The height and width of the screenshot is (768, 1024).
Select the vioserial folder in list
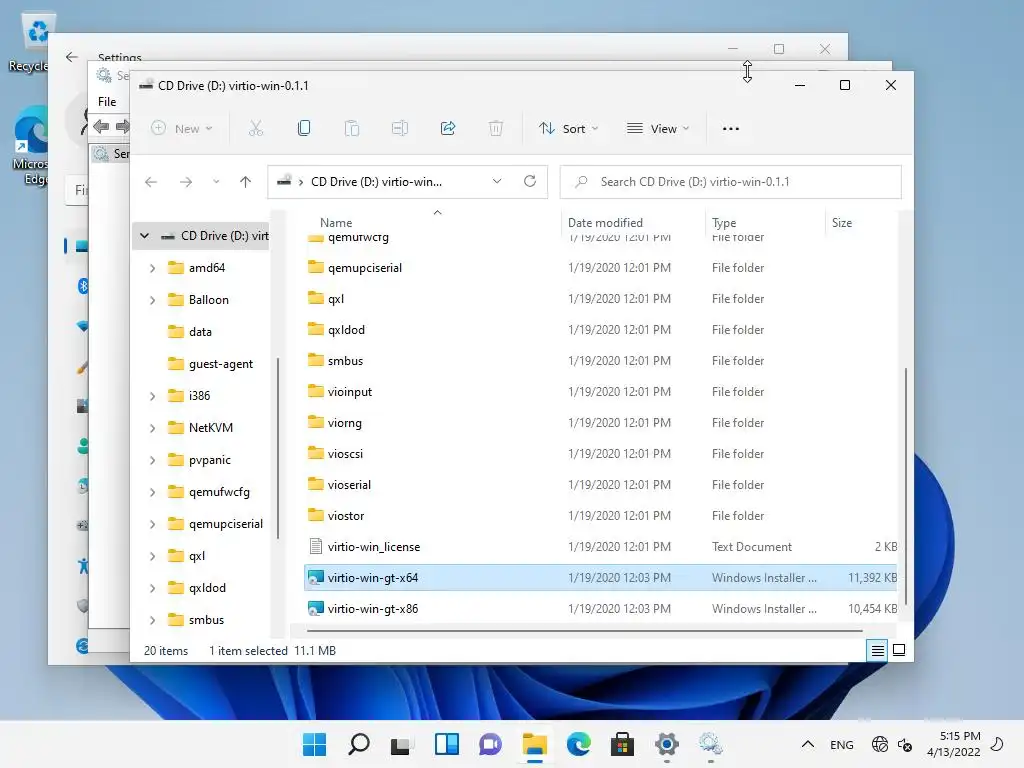tap(600, 485)
